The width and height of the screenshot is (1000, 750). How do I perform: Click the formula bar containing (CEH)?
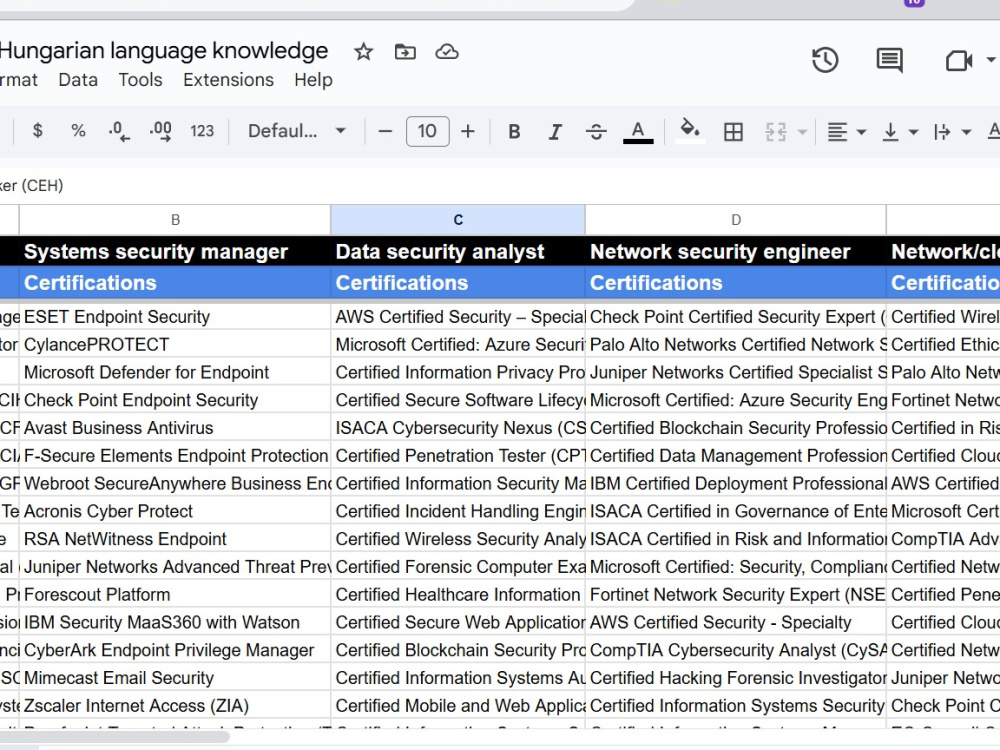click(500, 186)
